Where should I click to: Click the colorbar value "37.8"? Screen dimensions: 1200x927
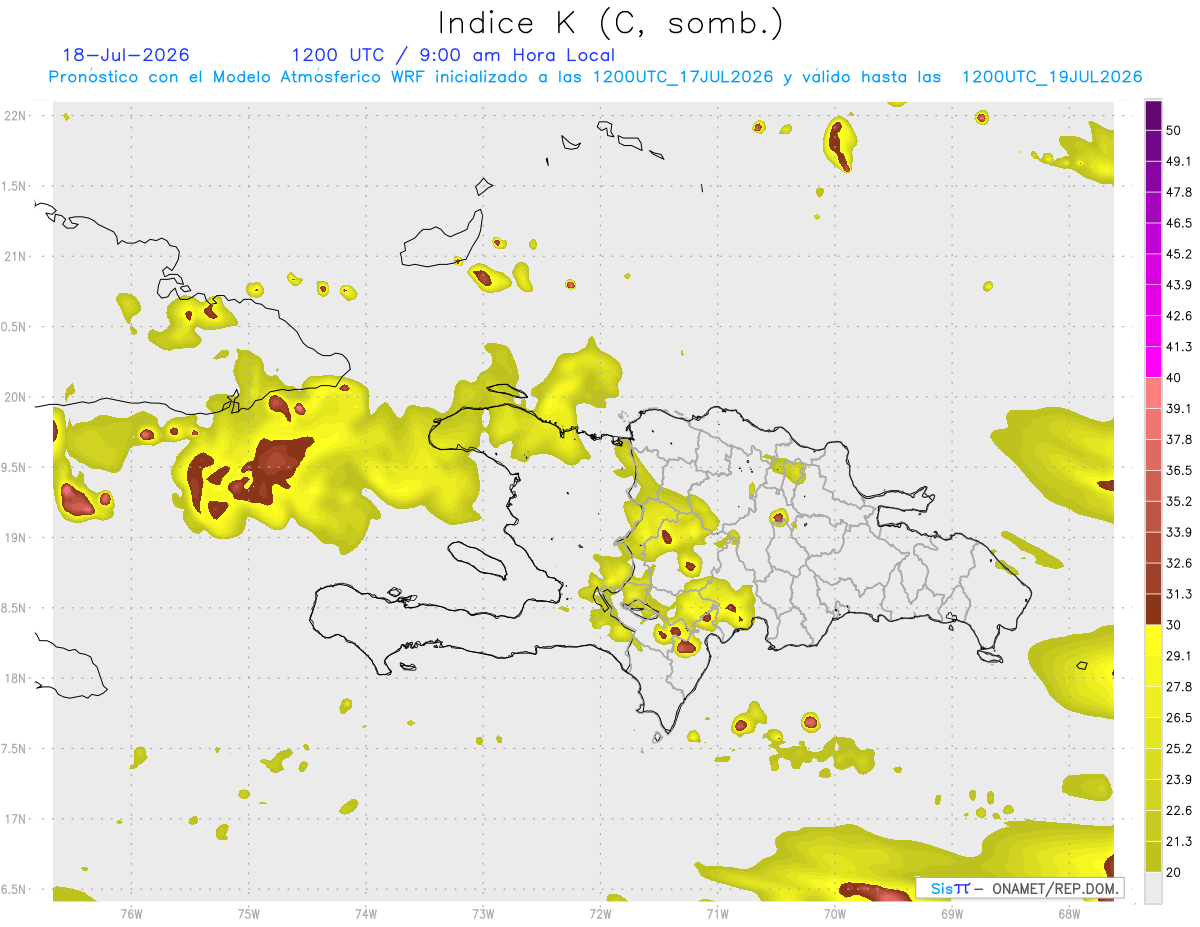point(1179,439)
